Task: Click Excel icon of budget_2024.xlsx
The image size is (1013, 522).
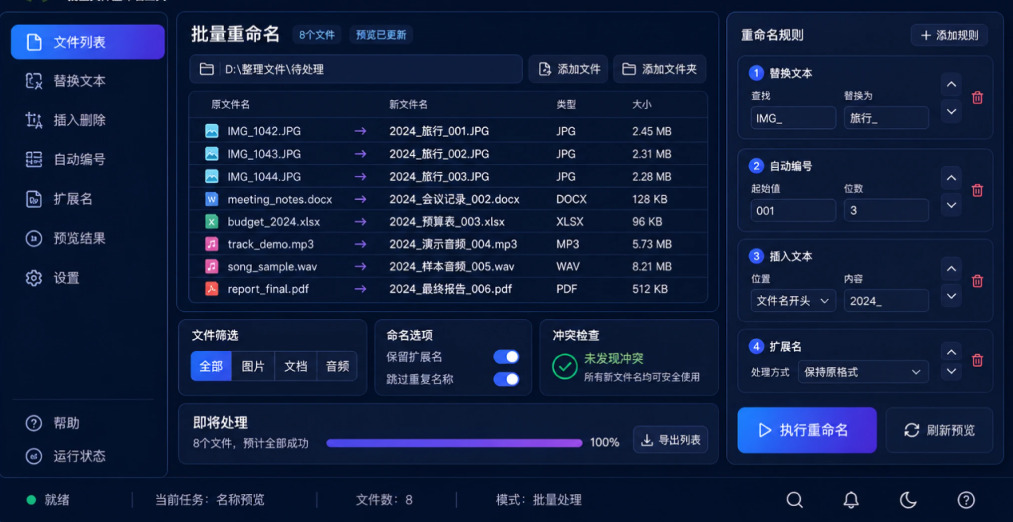Action: 211,222
